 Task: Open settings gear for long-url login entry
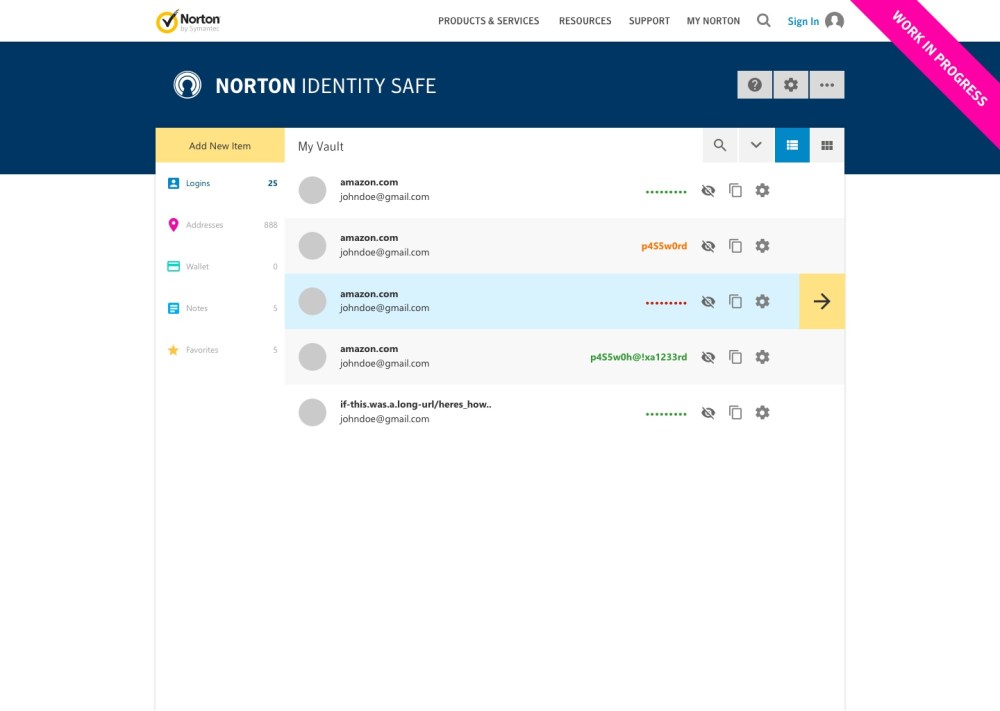(762, 412)
